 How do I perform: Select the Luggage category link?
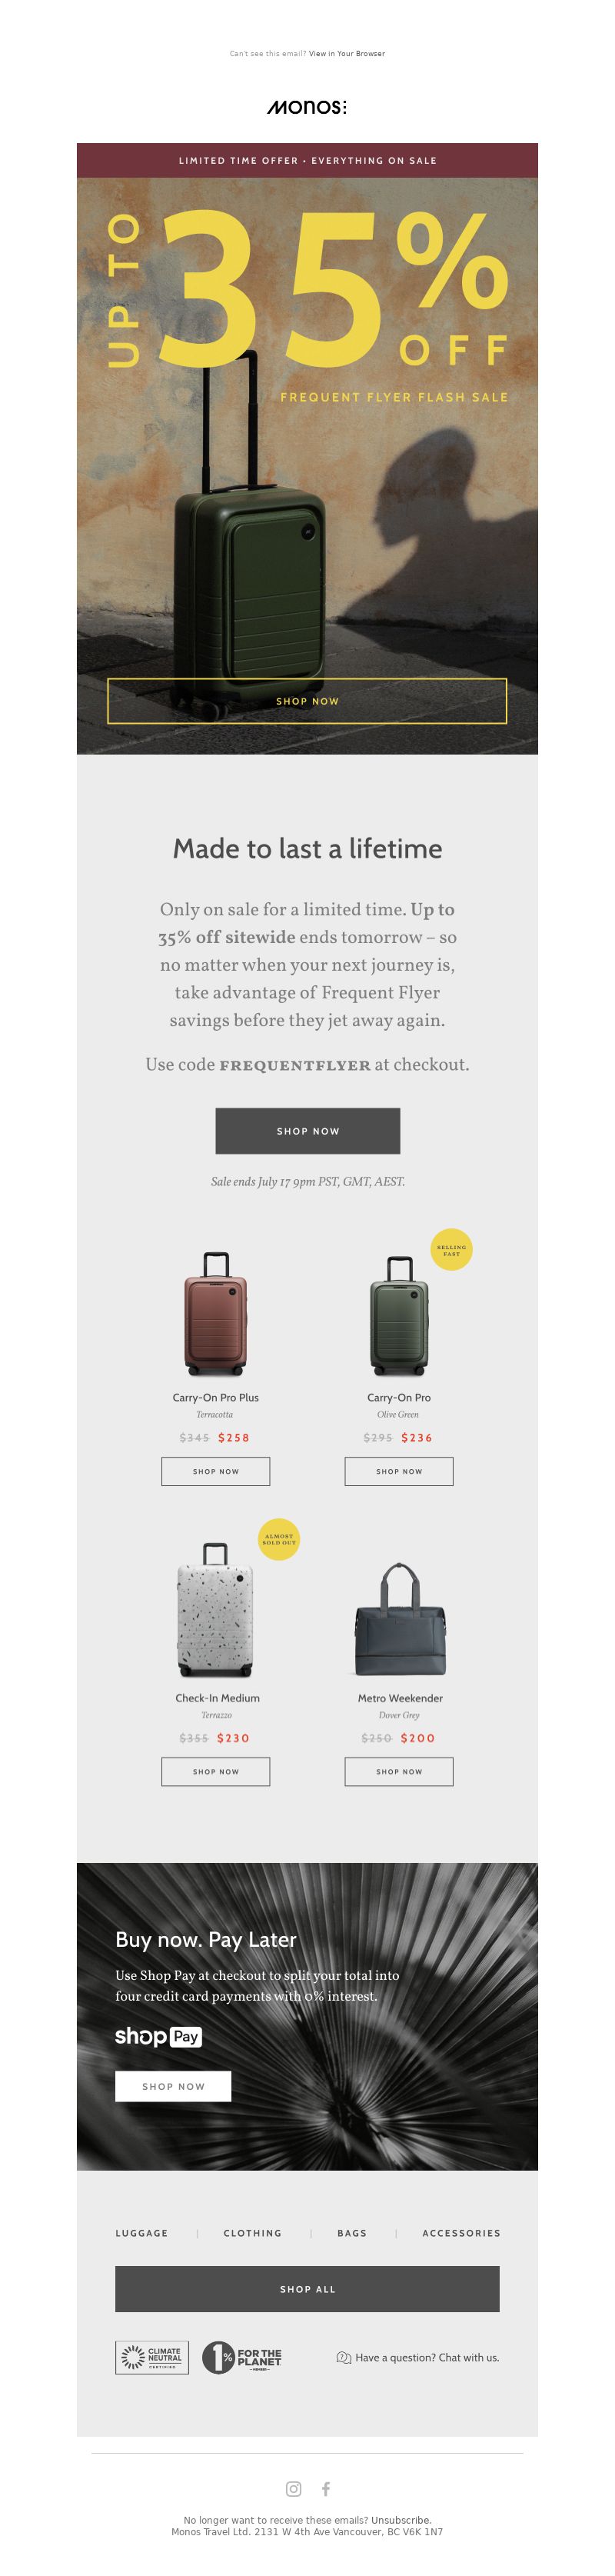tap(142, 2233)
